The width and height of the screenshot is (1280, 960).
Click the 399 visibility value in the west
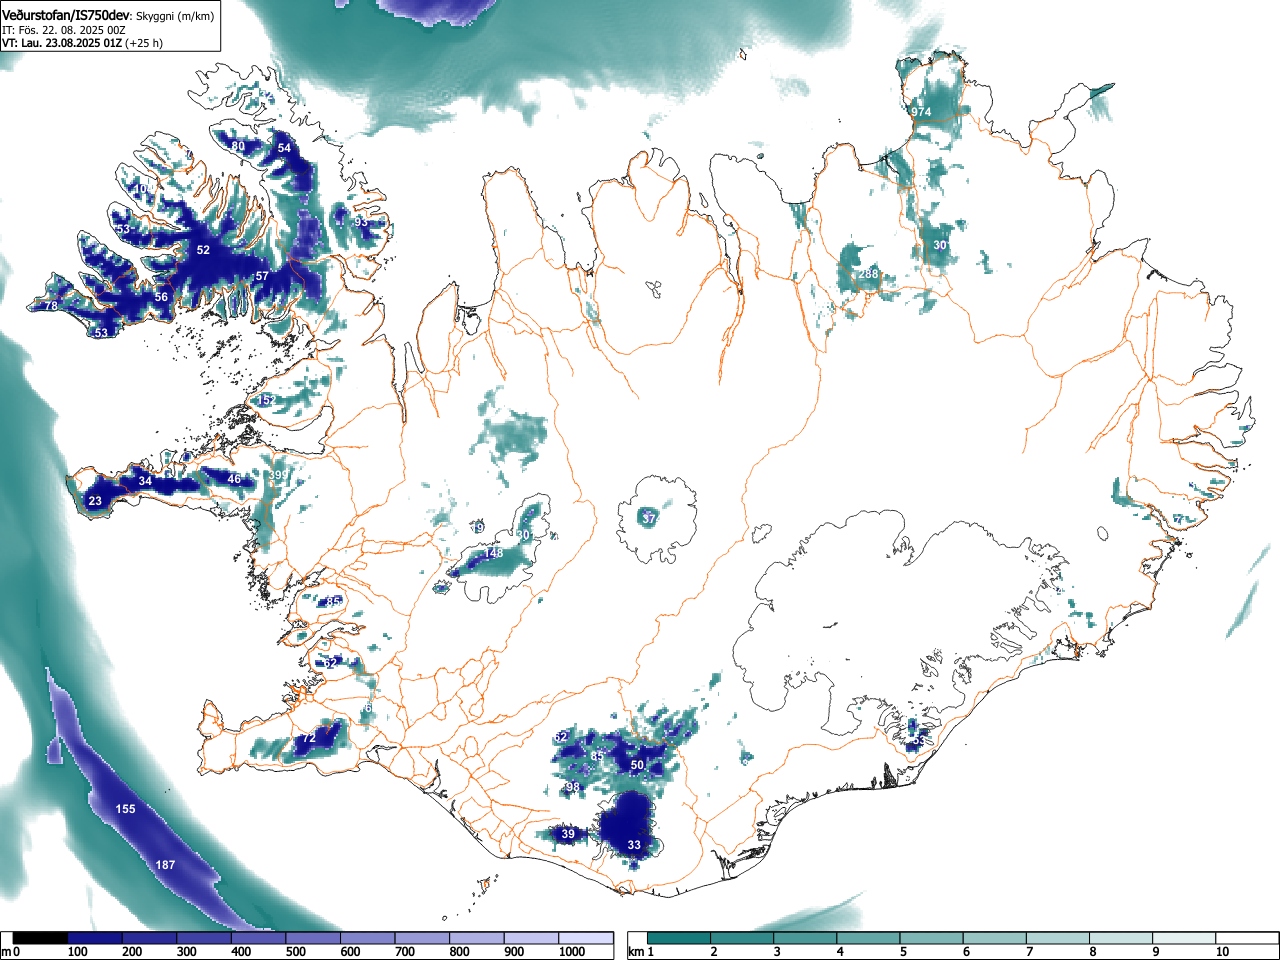tap(278, 475)
